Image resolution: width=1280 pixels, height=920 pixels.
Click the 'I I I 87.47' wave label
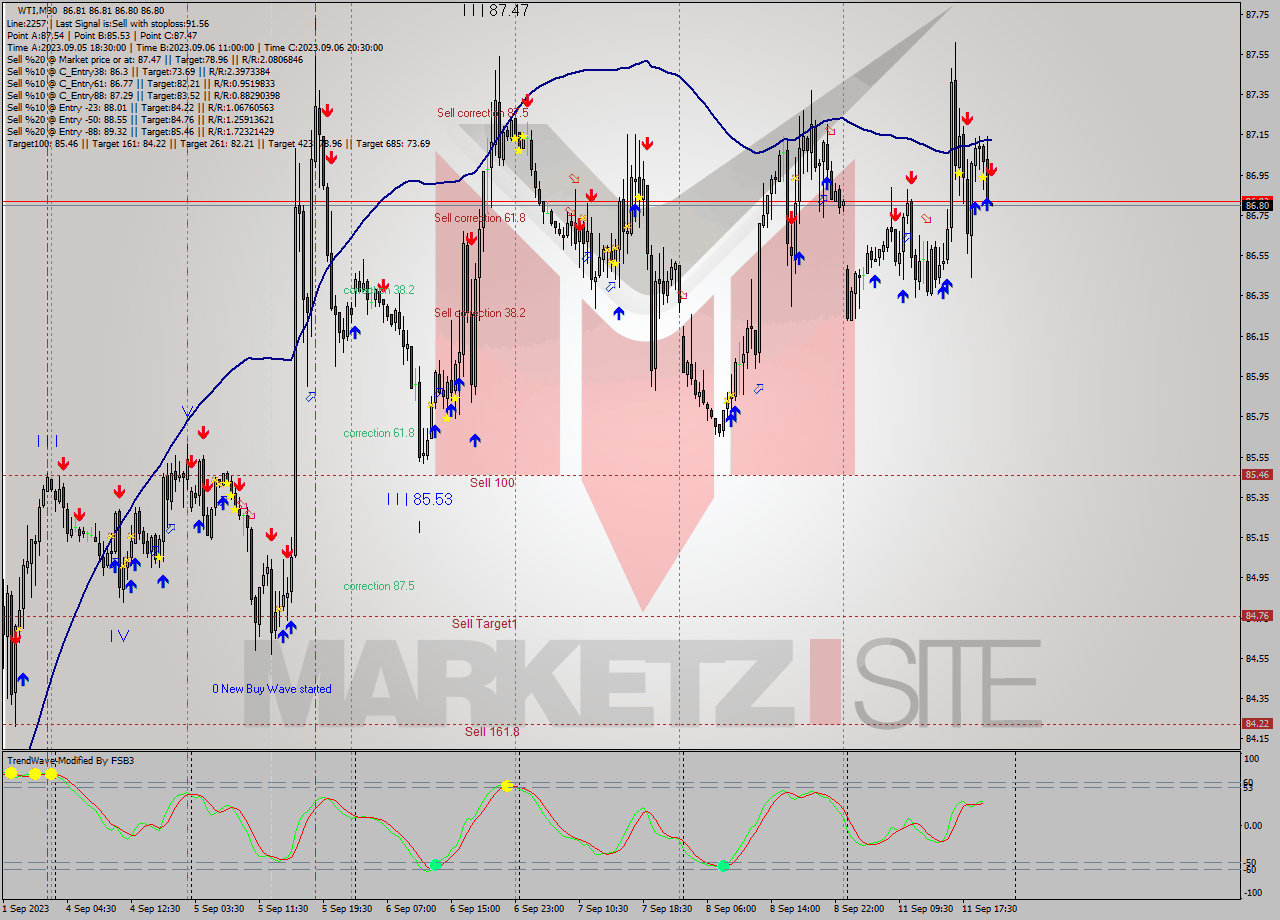click(496, 10)
